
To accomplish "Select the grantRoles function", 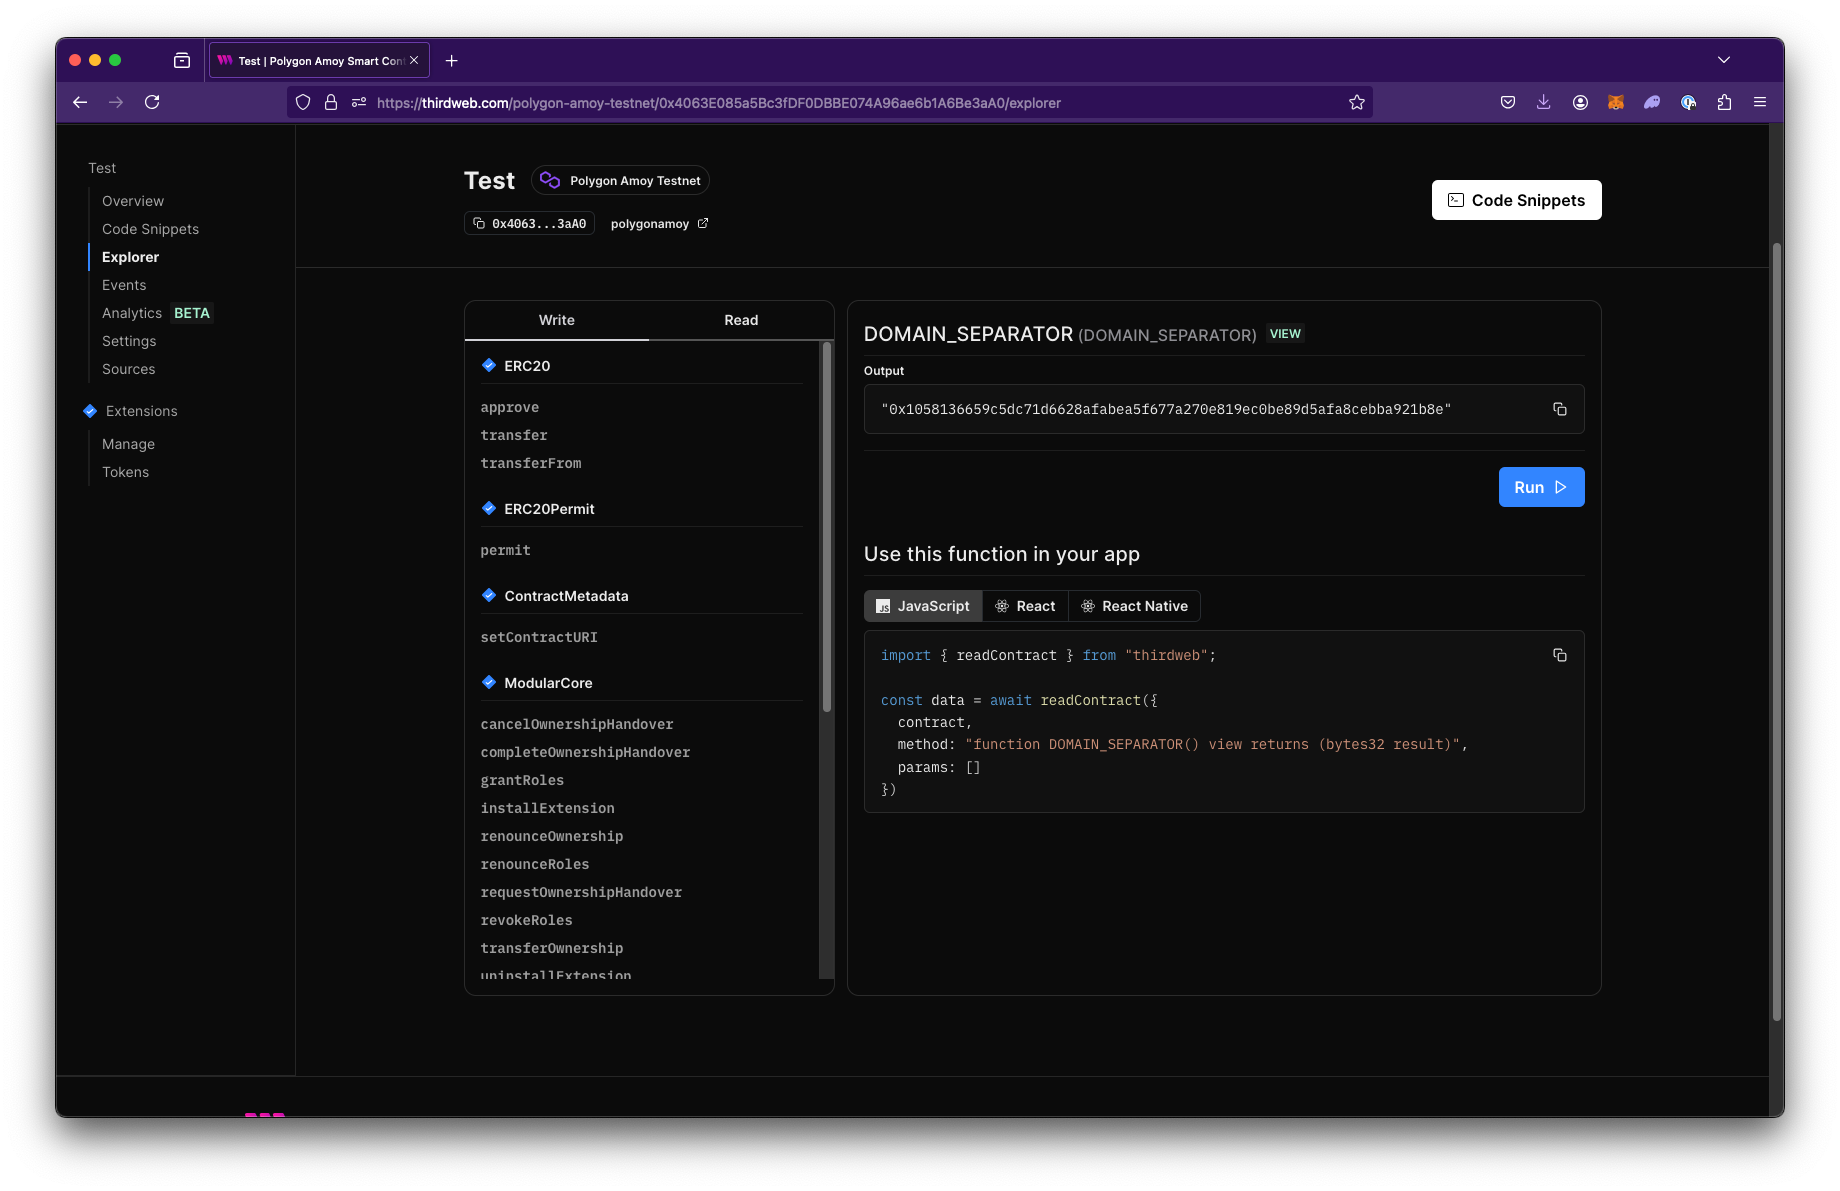I will (x=522, y=780).
